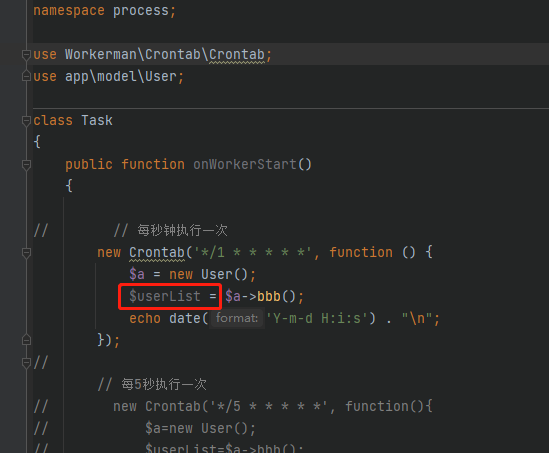549x453 pixels.
Task: Click '$a' in '$a = new User();'
Action: [137, 274]
